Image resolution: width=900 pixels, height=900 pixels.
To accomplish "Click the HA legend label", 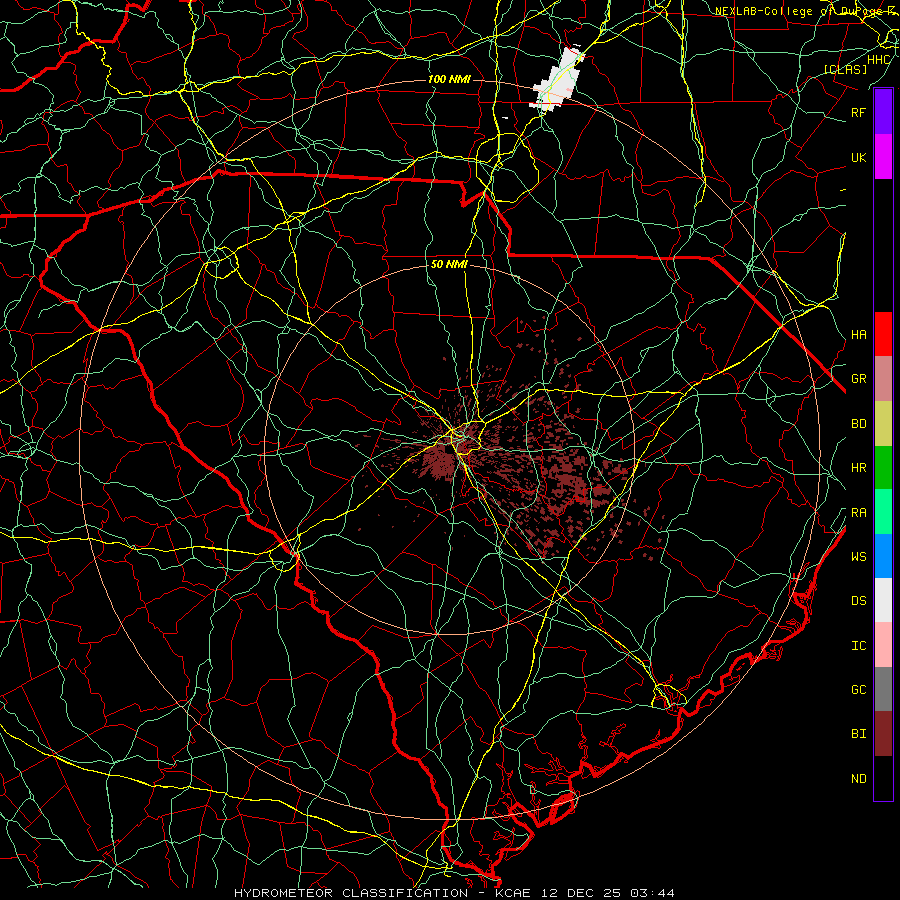I will coord(858,334).
